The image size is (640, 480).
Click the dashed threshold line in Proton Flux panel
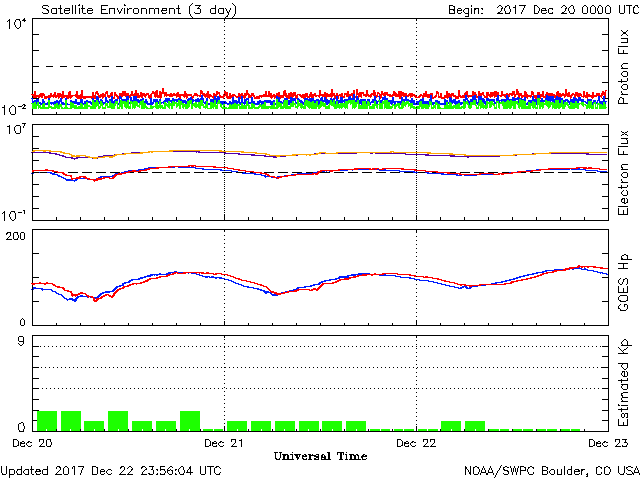320,66
